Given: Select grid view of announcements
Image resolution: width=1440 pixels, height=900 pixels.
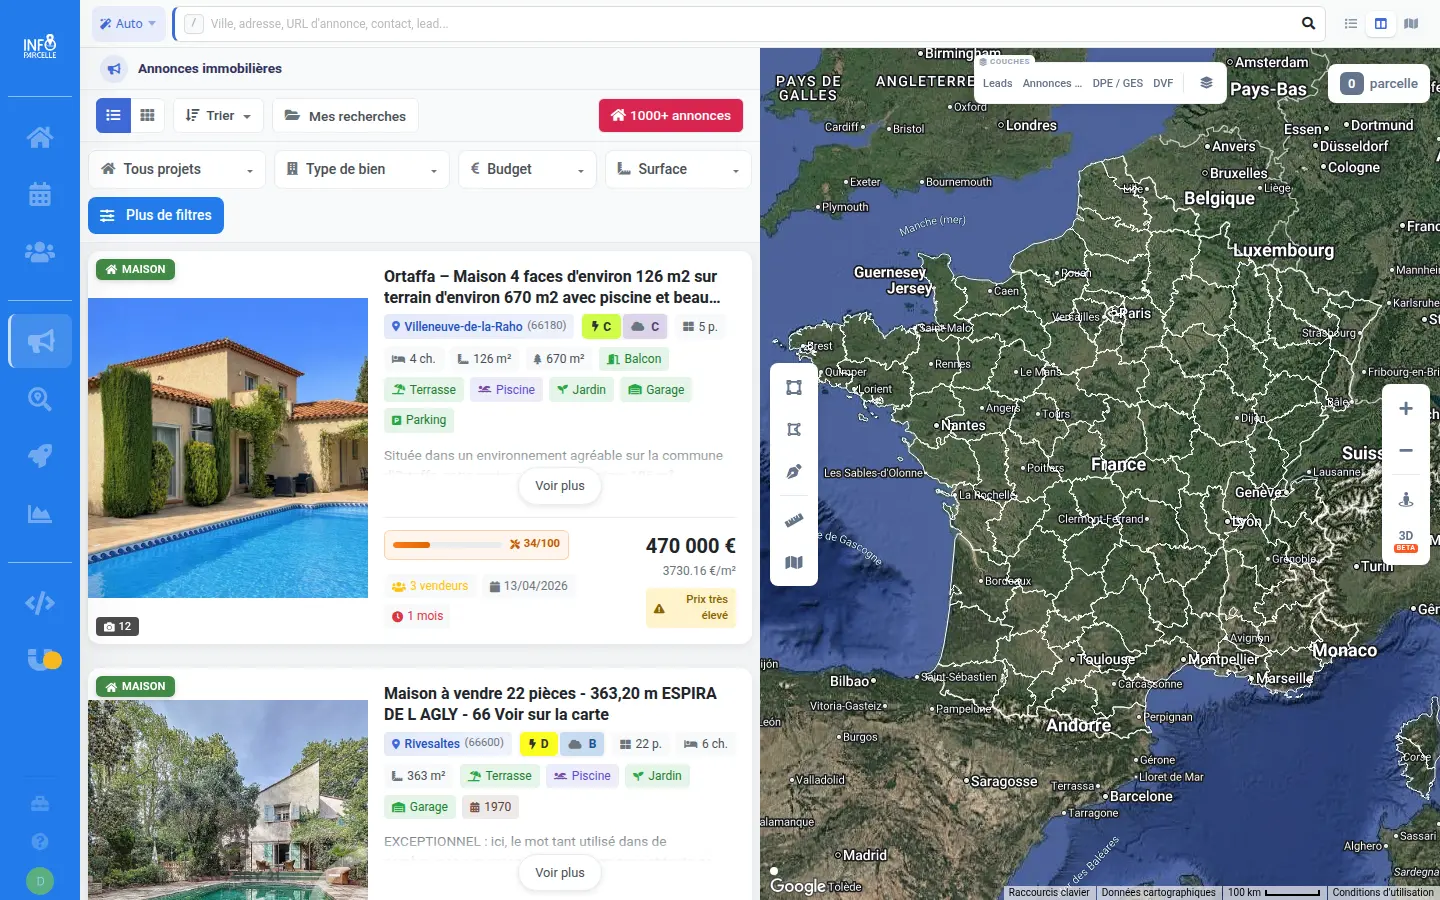Looking at the screenshot, I should point(147,115).
